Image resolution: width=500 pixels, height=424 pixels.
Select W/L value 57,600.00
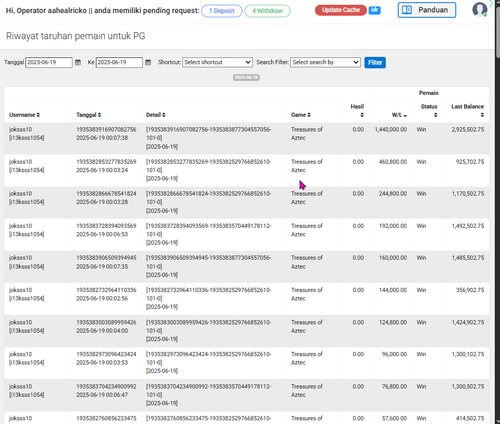(x=394, y=418)
